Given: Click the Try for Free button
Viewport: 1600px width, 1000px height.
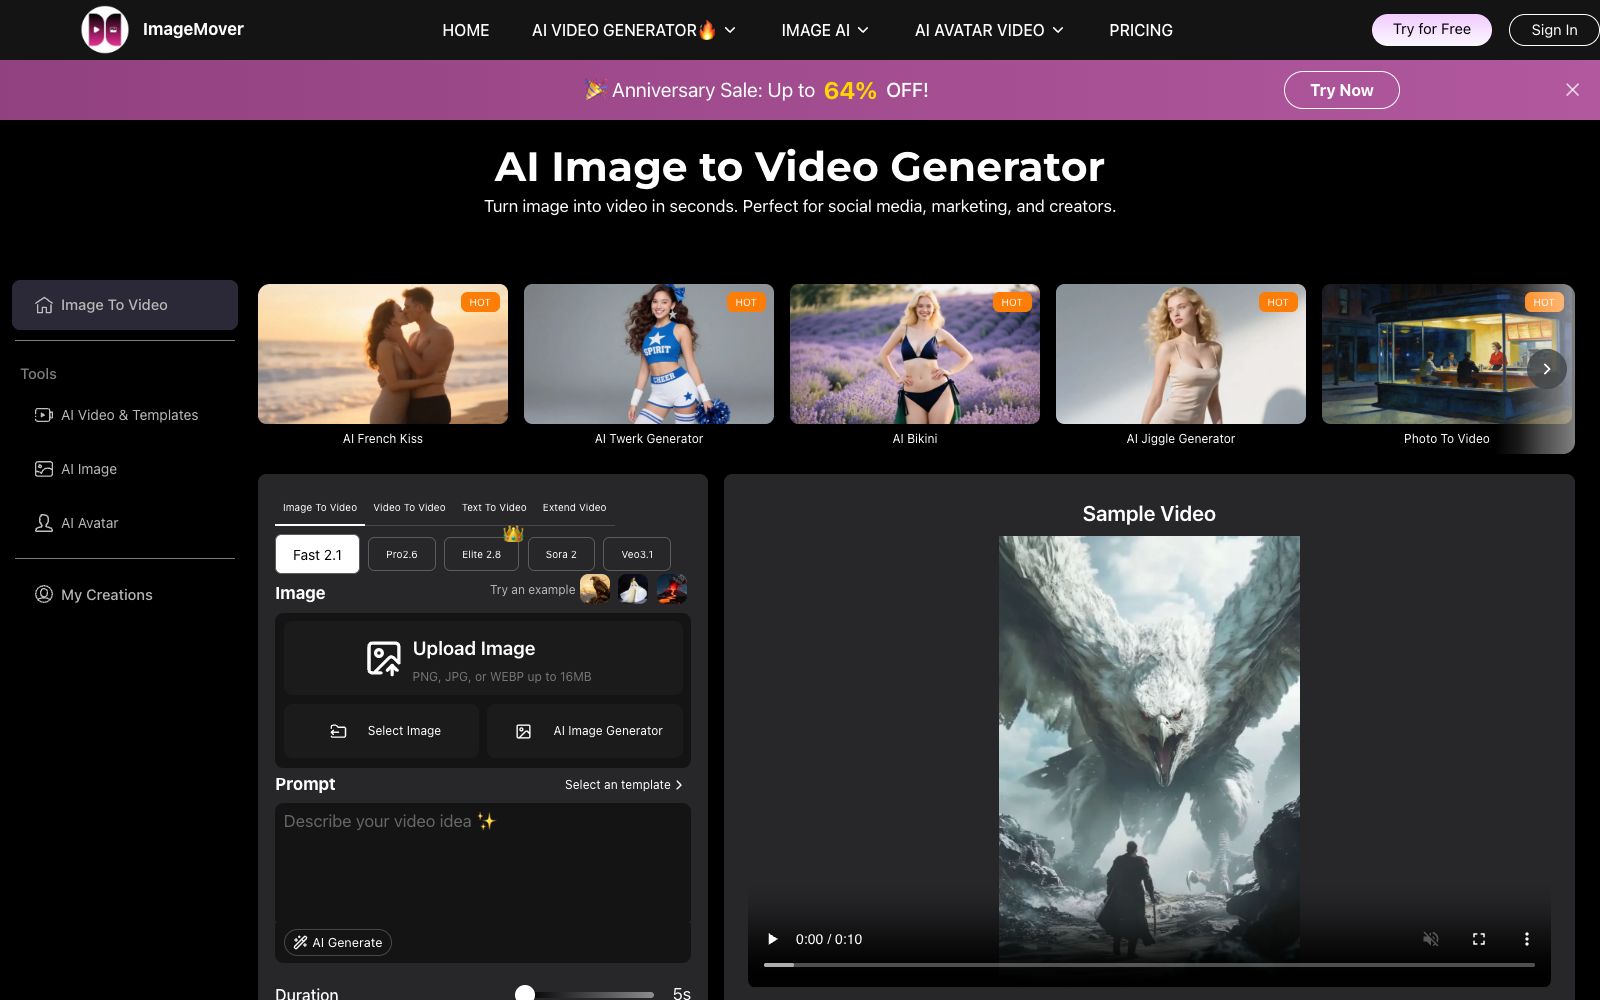Looking at the screenshot, I should pyautogui.click(x=1431, y=30).
